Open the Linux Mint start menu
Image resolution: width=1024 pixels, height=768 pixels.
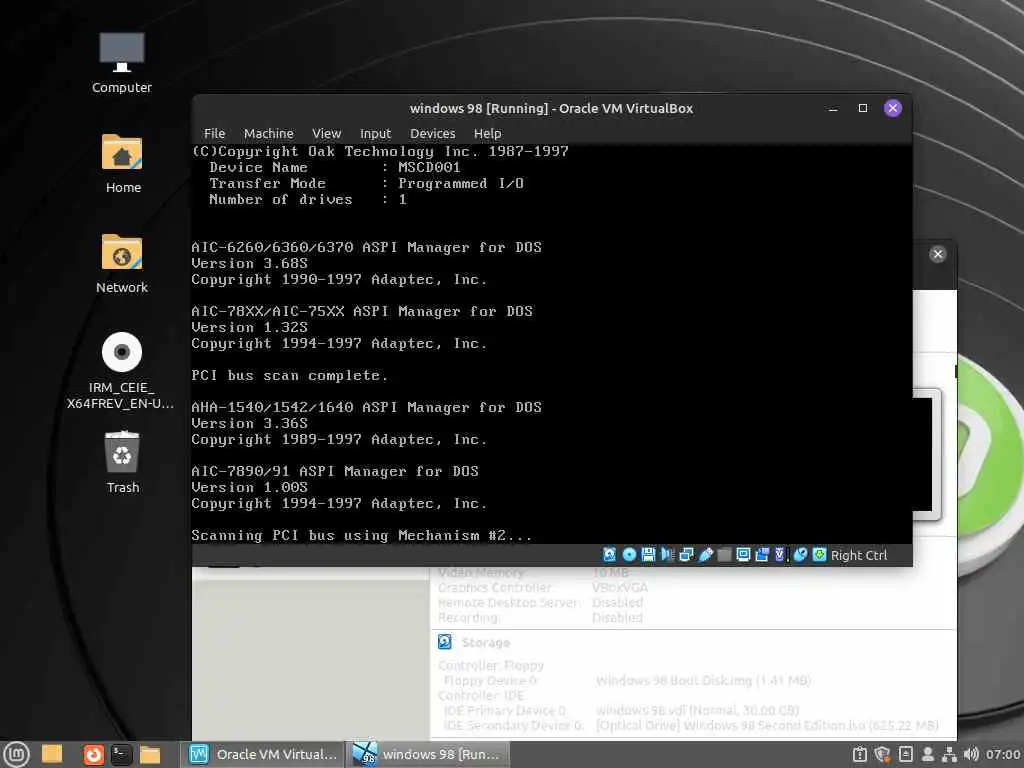coord(16,754)
